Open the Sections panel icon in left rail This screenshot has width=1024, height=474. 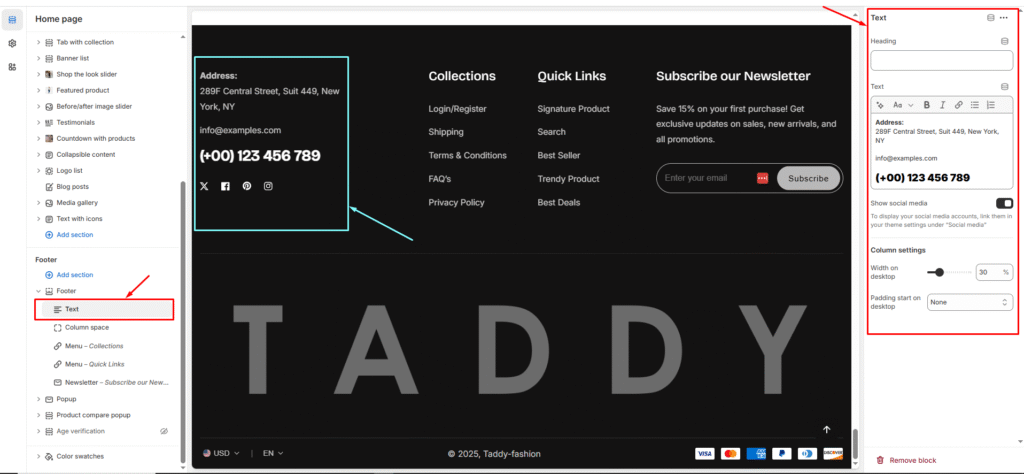click(12, 19)
